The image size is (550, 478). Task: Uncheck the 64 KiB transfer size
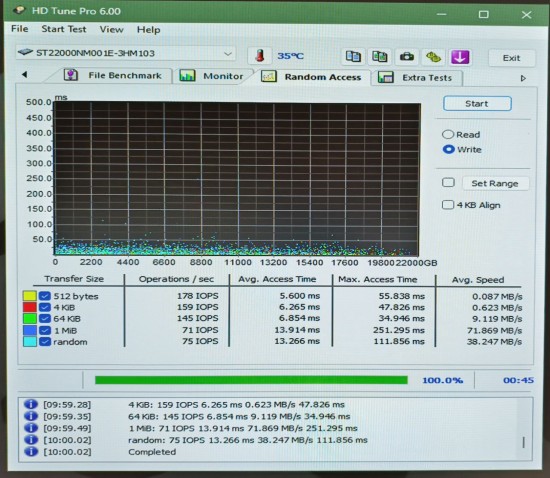[45, 319]
